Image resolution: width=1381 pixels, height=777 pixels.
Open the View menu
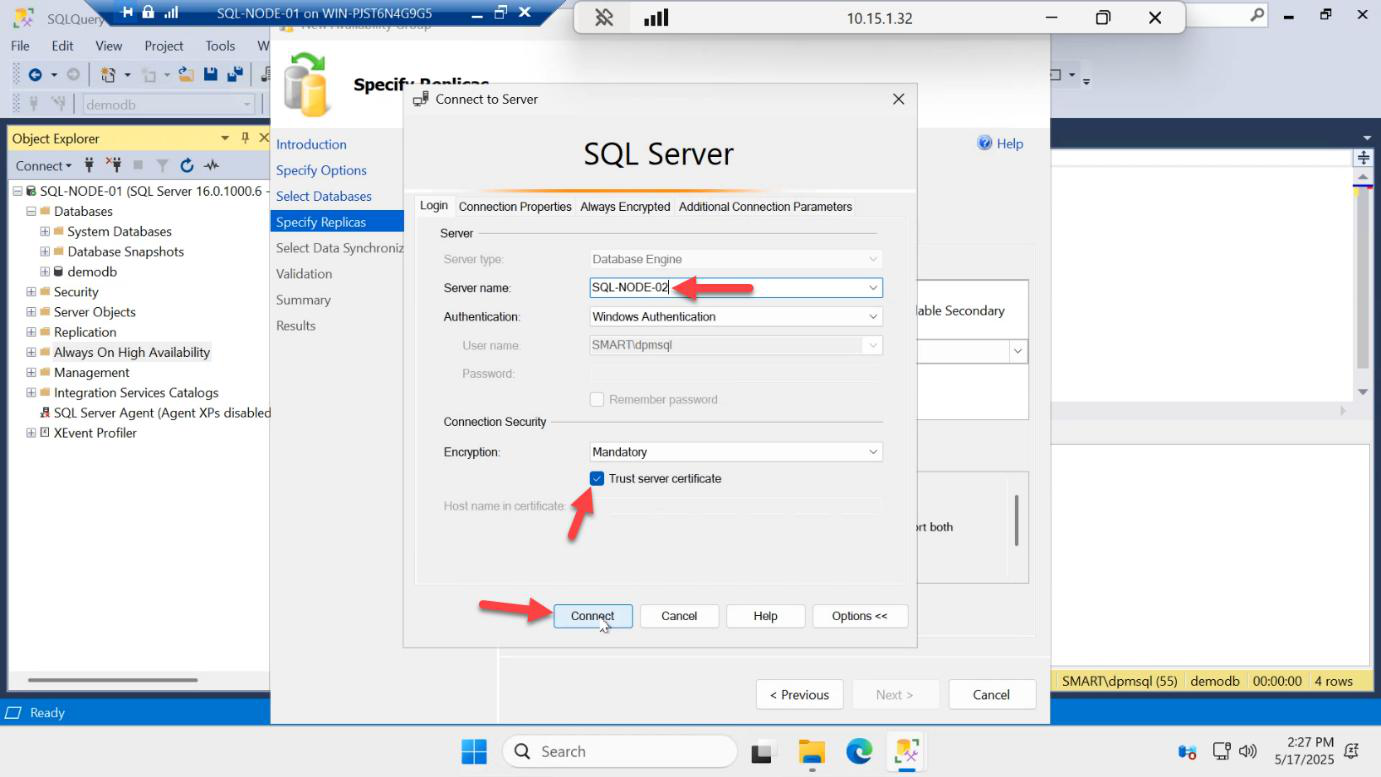pos(109,46)
